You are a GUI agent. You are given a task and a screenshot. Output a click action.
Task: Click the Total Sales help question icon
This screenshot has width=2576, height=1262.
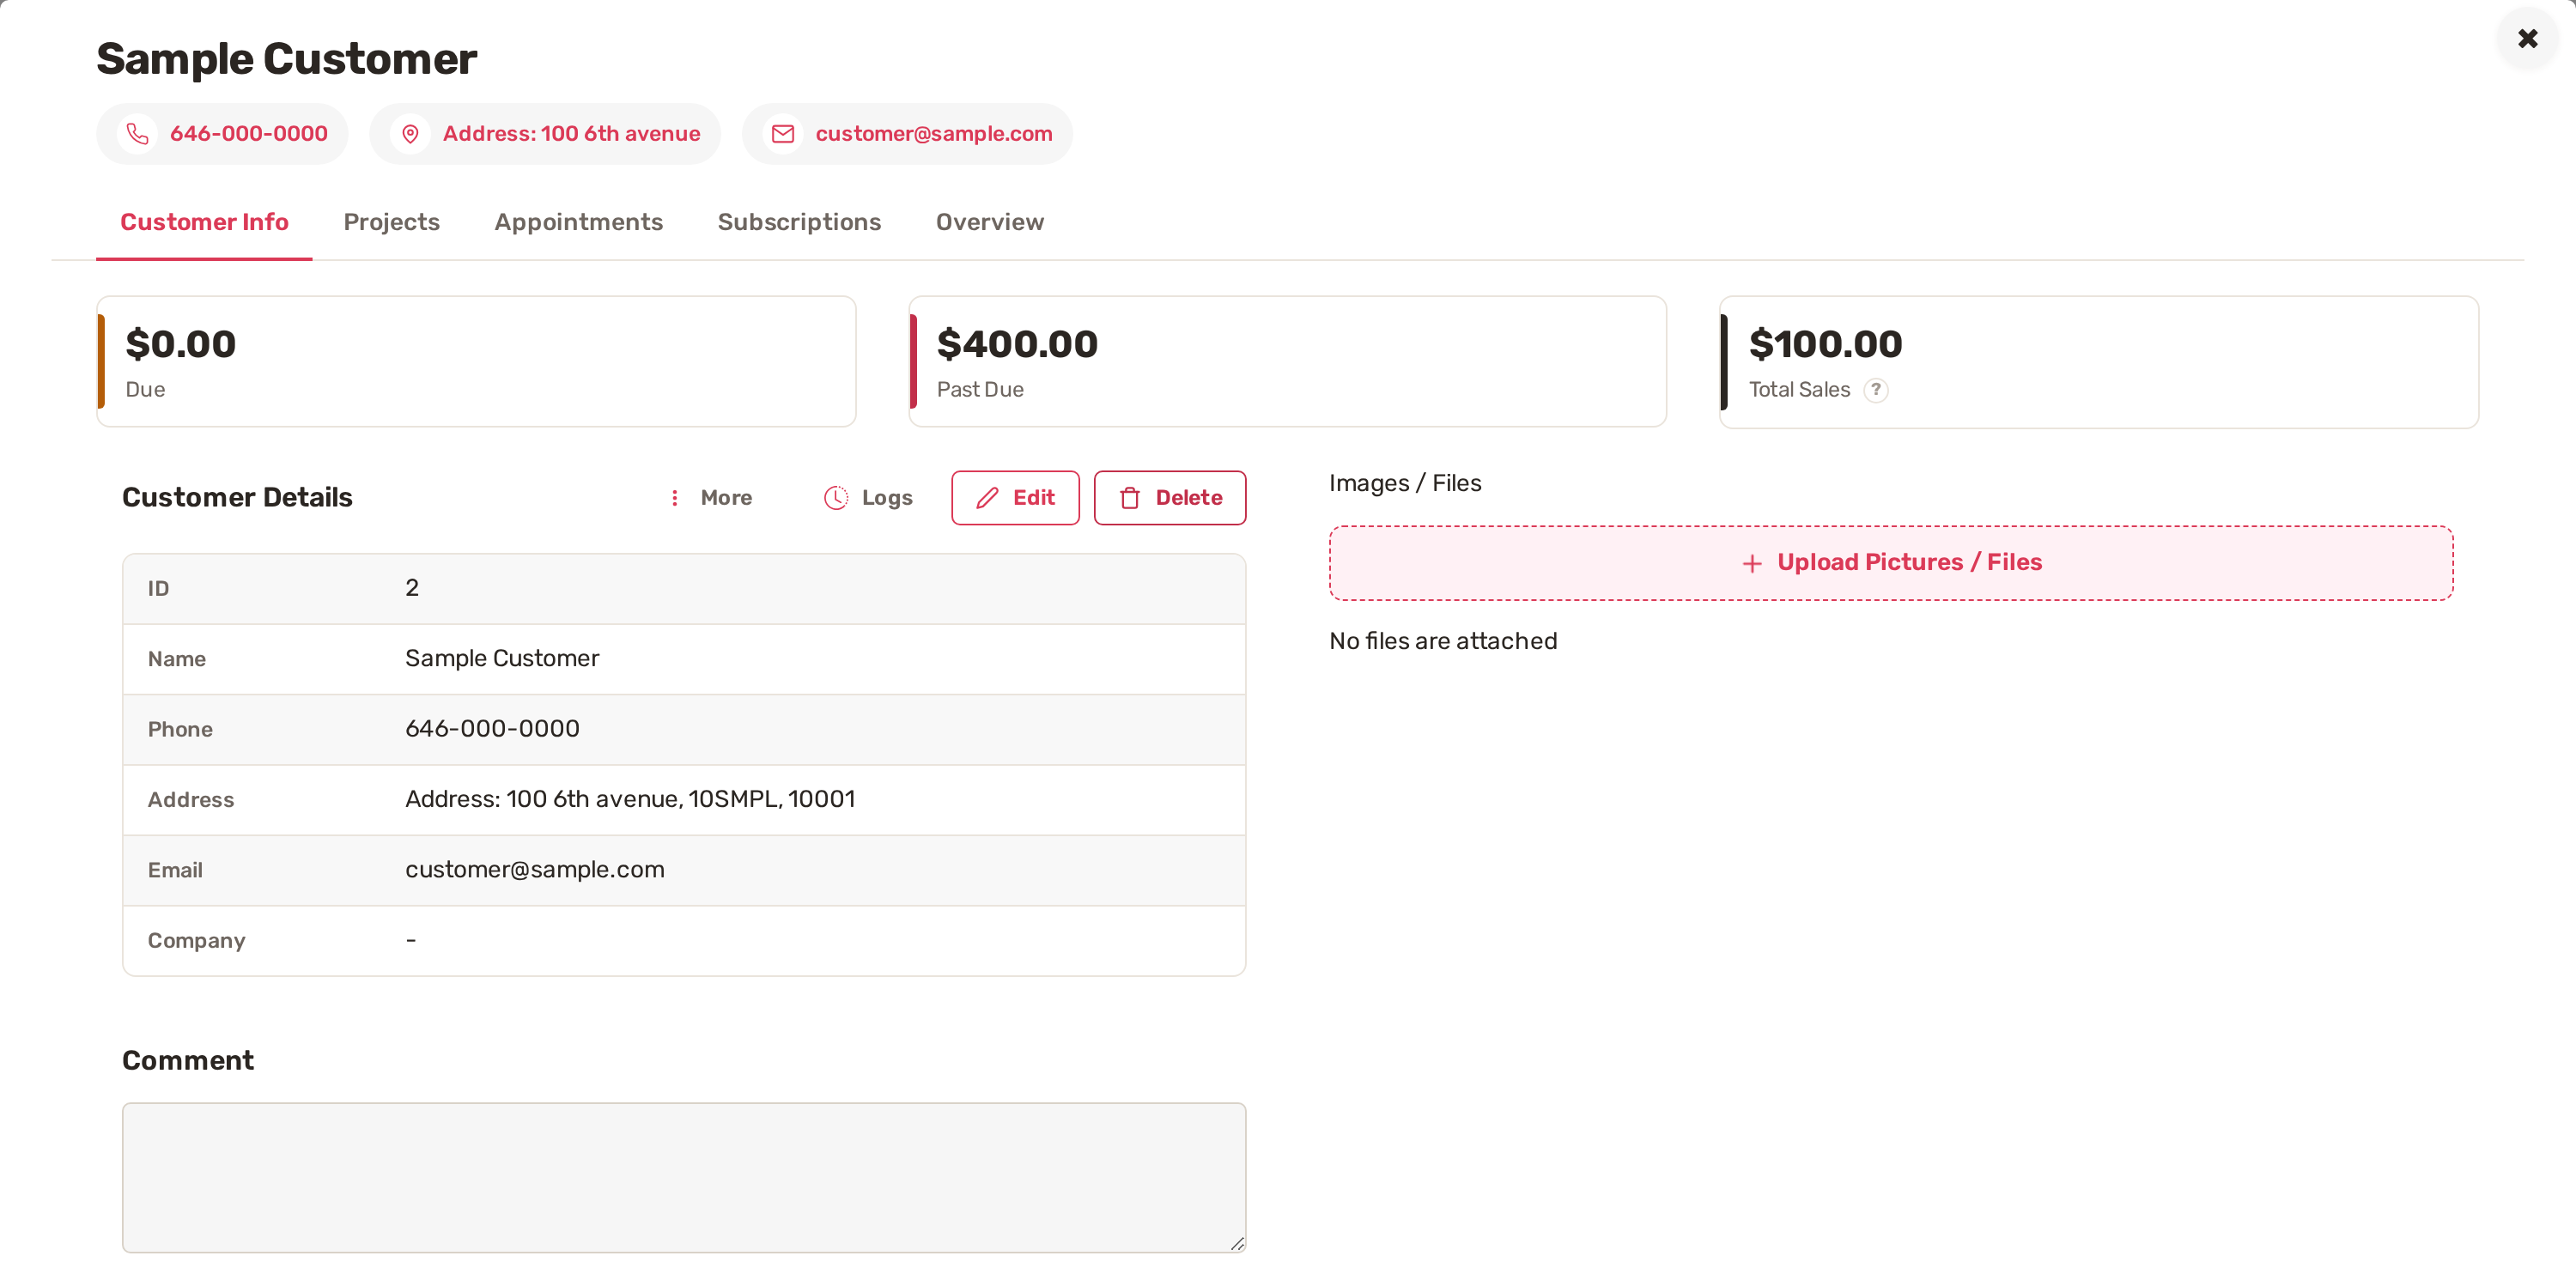click(x=1876, y=390)
